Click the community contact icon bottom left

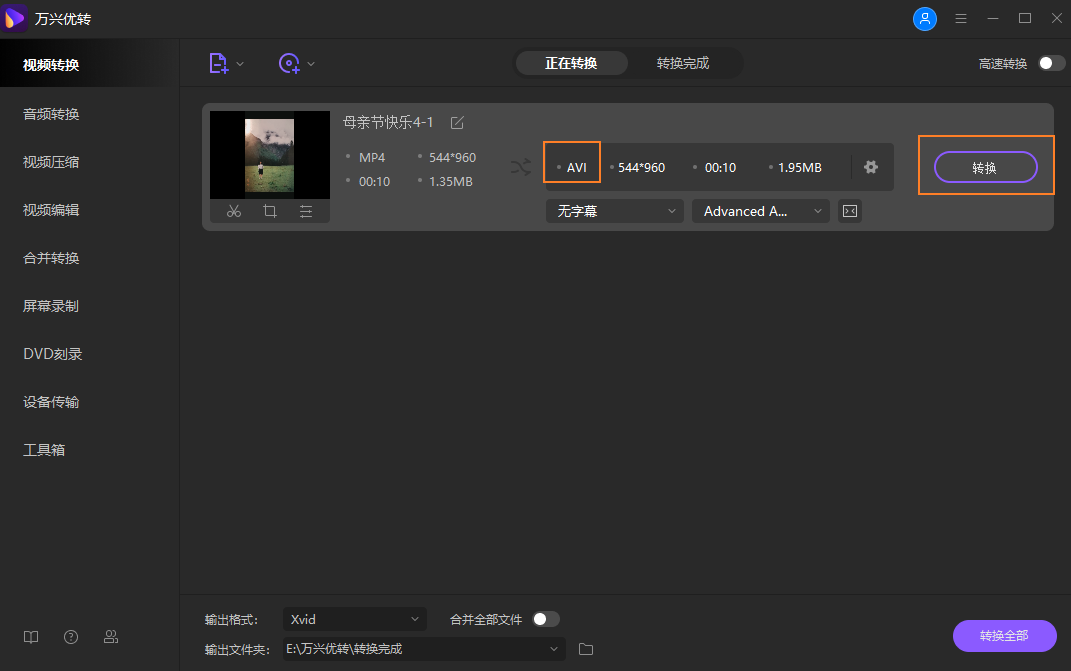[110, 637]
